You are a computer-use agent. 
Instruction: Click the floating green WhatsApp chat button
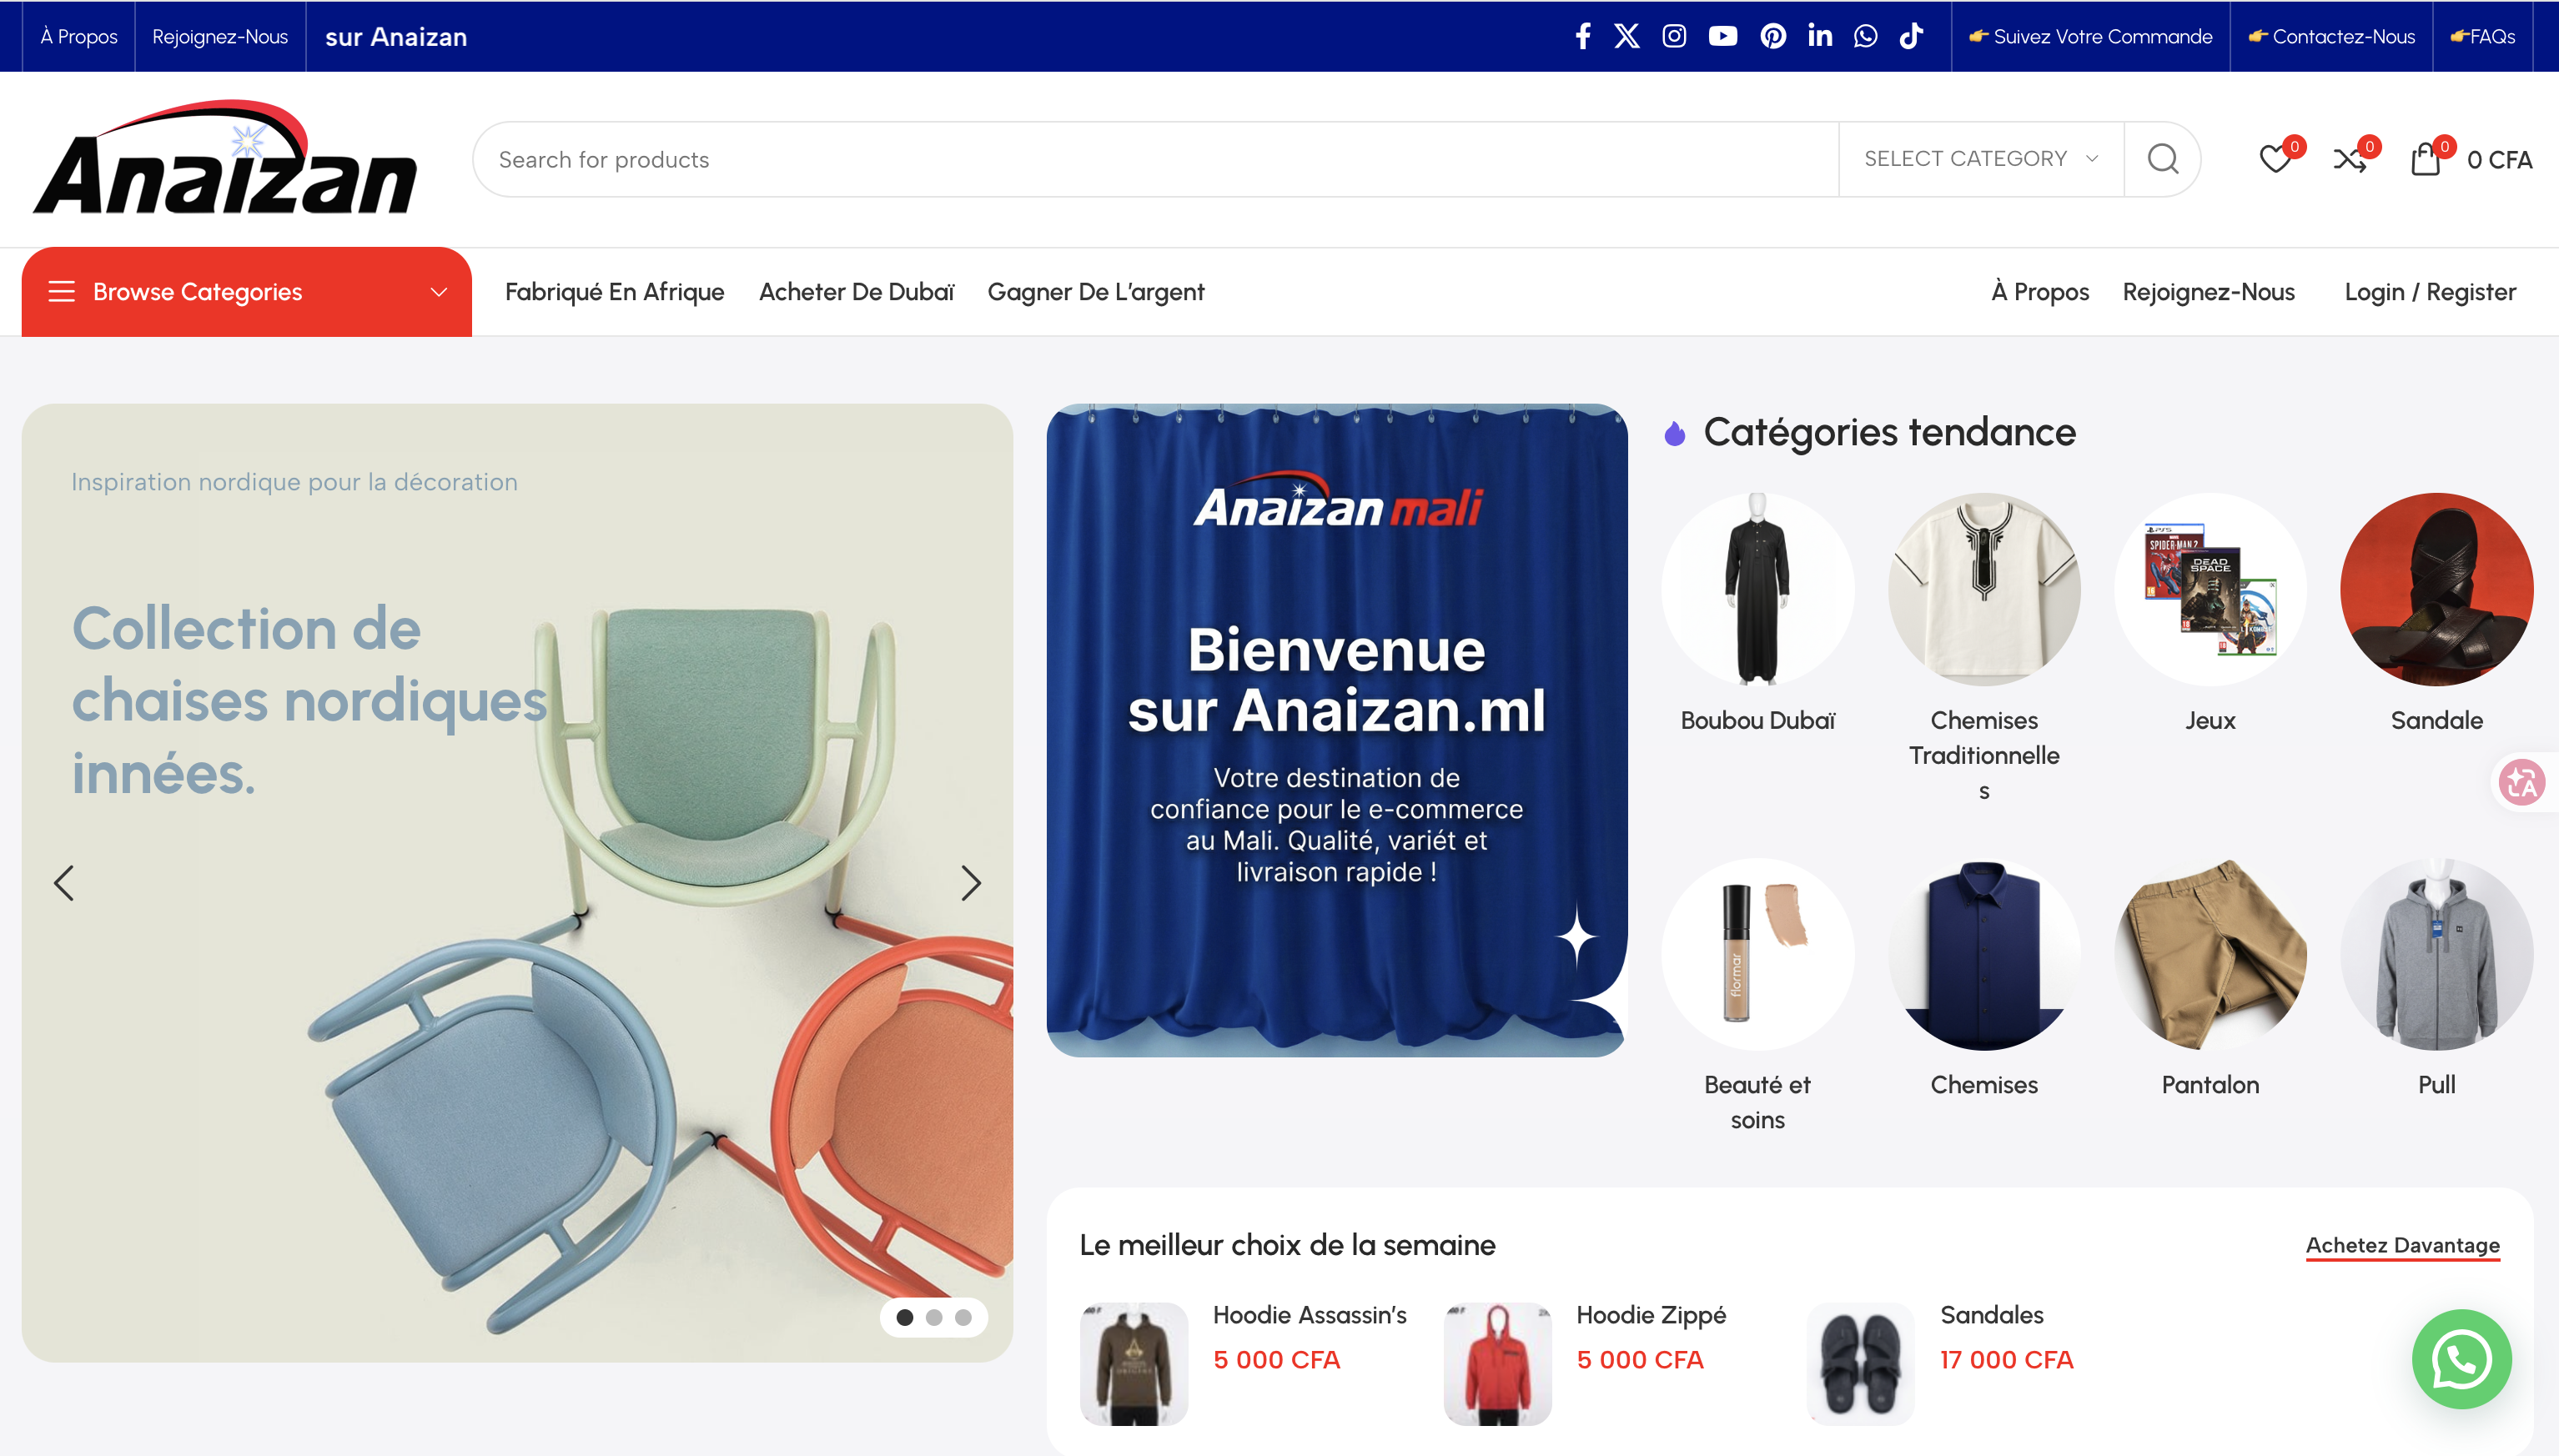(x=2461, y=1358)
